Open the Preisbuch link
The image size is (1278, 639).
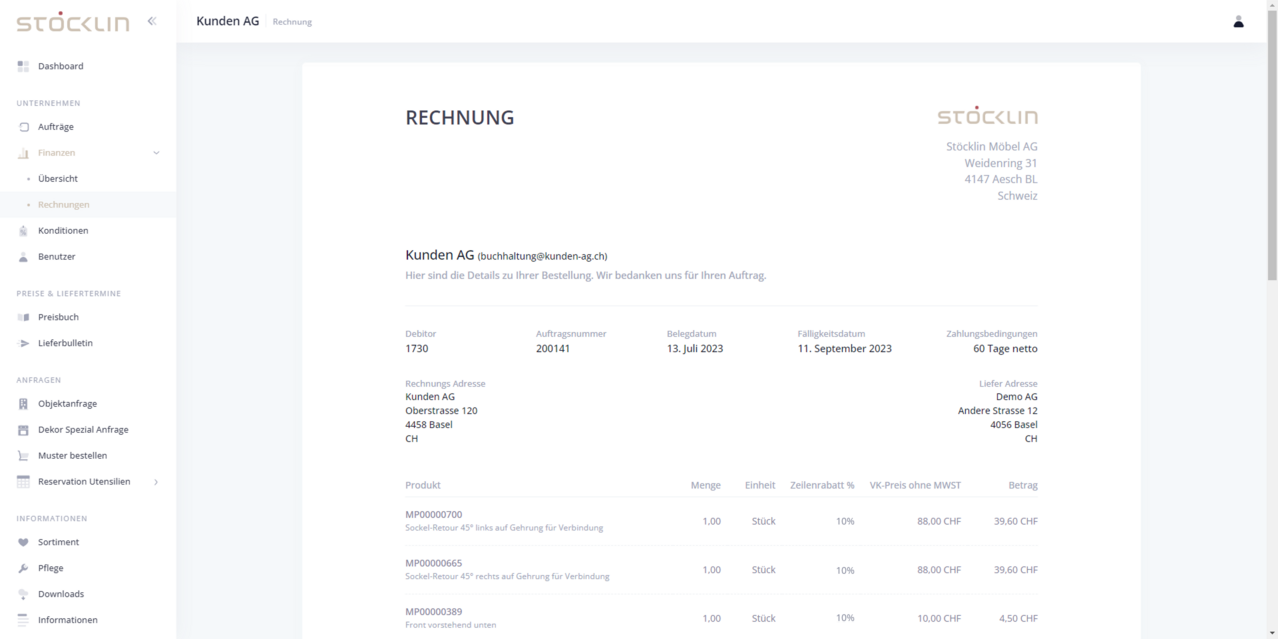58,317
